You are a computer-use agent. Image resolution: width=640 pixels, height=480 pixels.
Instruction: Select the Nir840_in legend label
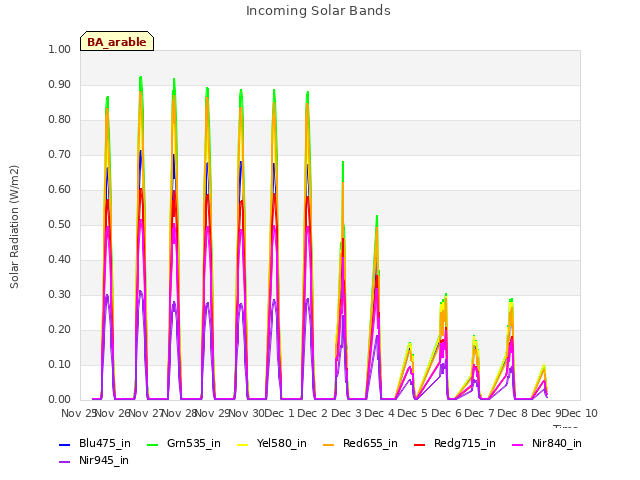(x=557, y=443)
